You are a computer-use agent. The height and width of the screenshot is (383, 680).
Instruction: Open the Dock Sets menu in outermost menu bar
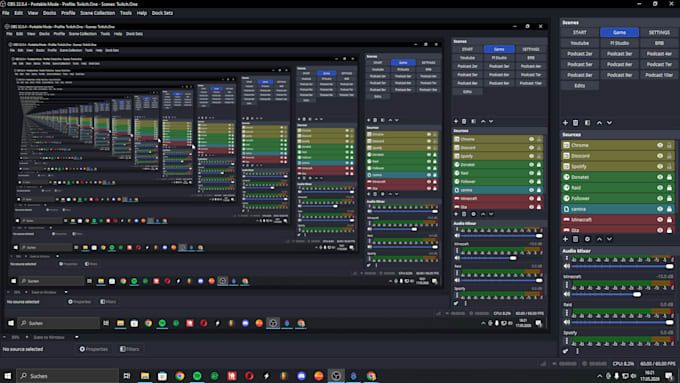click(x=162, y=13)
